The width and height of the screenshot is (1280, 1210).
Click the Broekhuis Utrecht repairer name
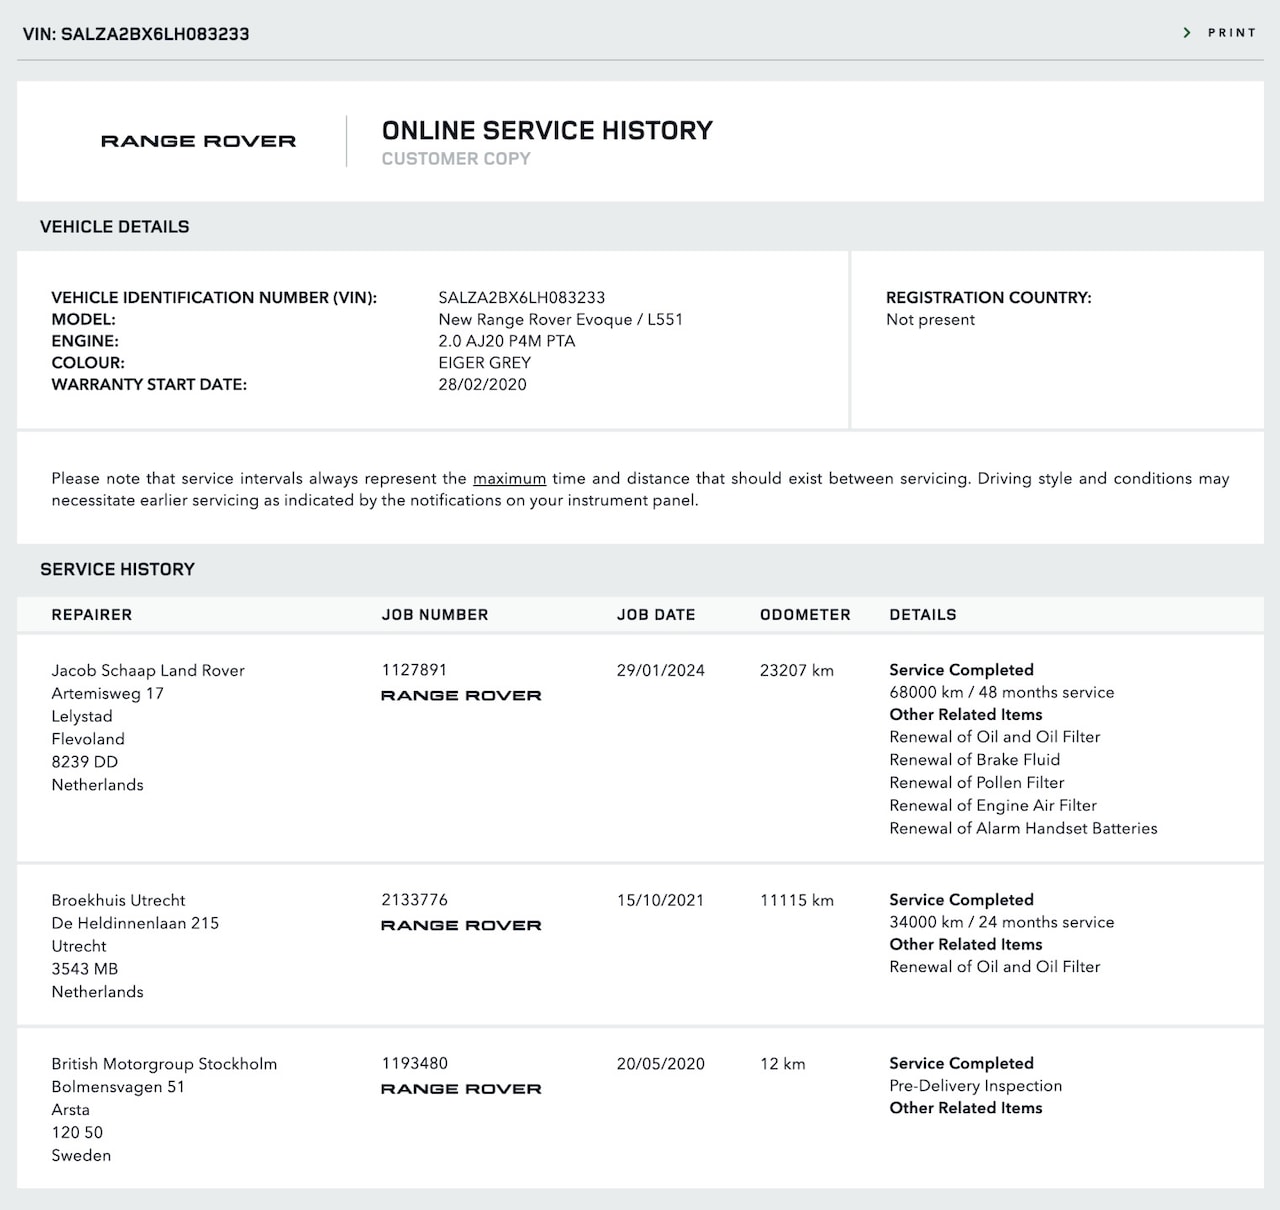tap(118, 900)
